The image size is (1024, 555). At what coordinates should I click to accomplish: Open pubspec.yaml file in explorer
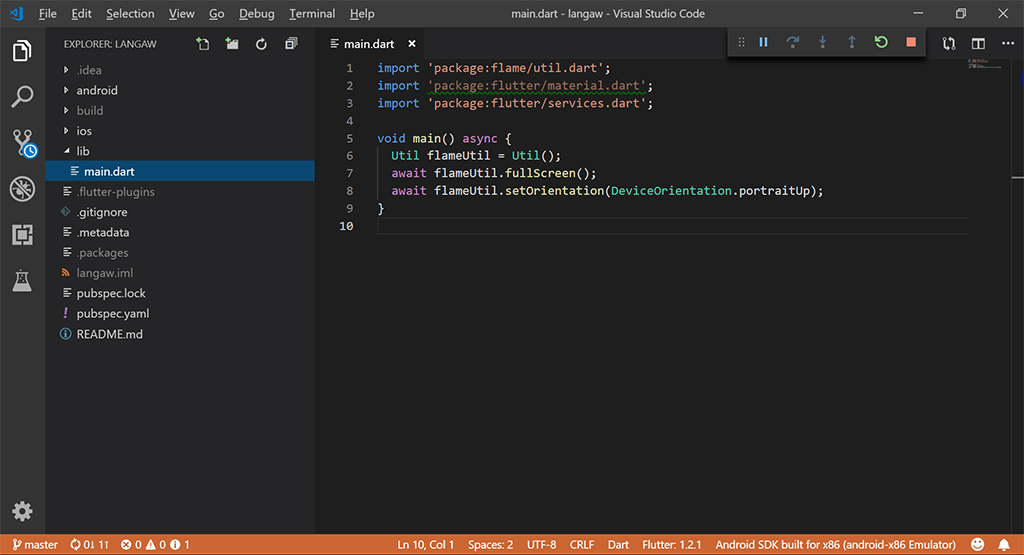(x=112, y=313)
